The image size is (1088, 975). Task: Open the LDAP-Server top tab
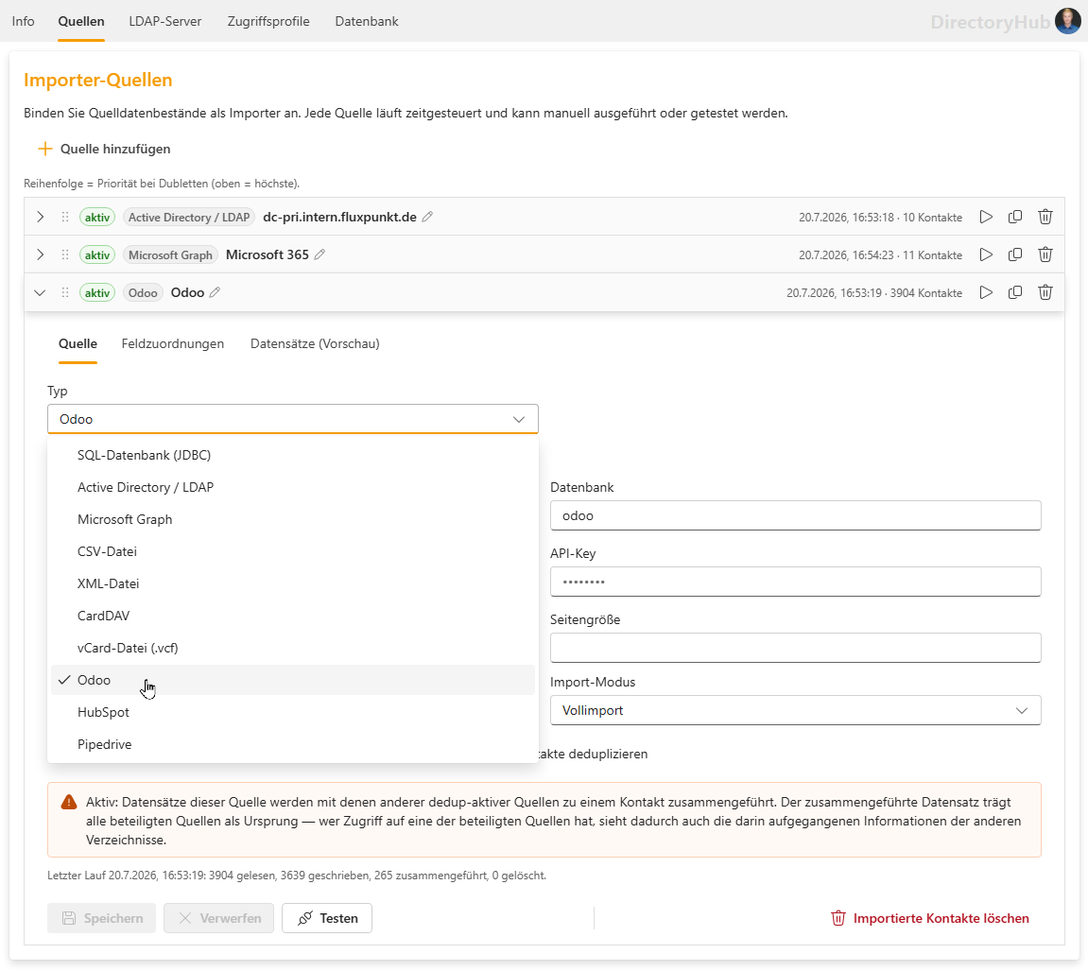[165, 22]
